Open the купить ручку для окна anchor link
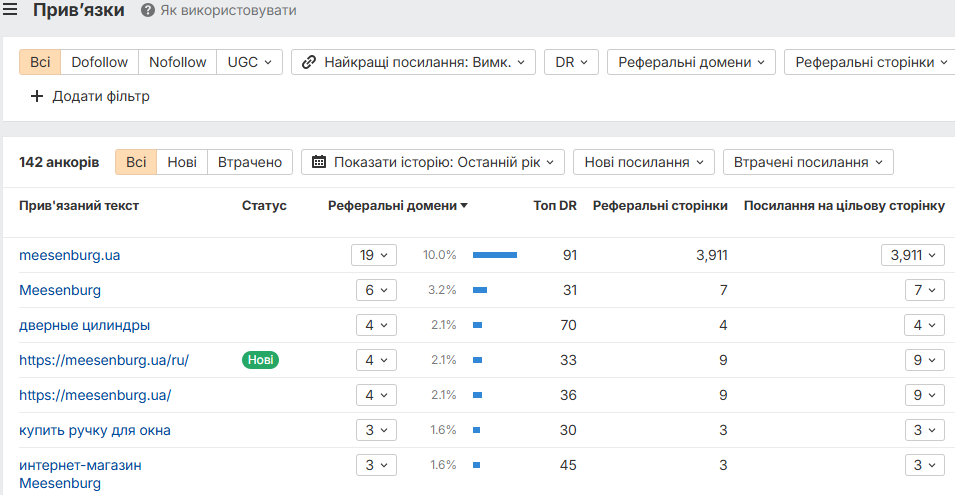This screenshot has height=495, width=955. (94, 430)
